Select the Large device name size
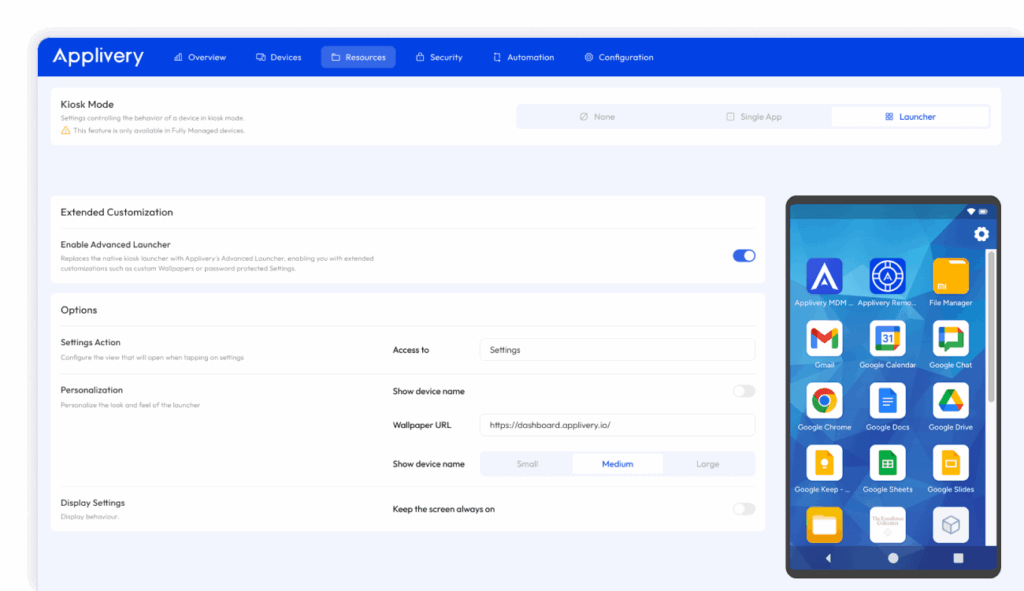 708,463
